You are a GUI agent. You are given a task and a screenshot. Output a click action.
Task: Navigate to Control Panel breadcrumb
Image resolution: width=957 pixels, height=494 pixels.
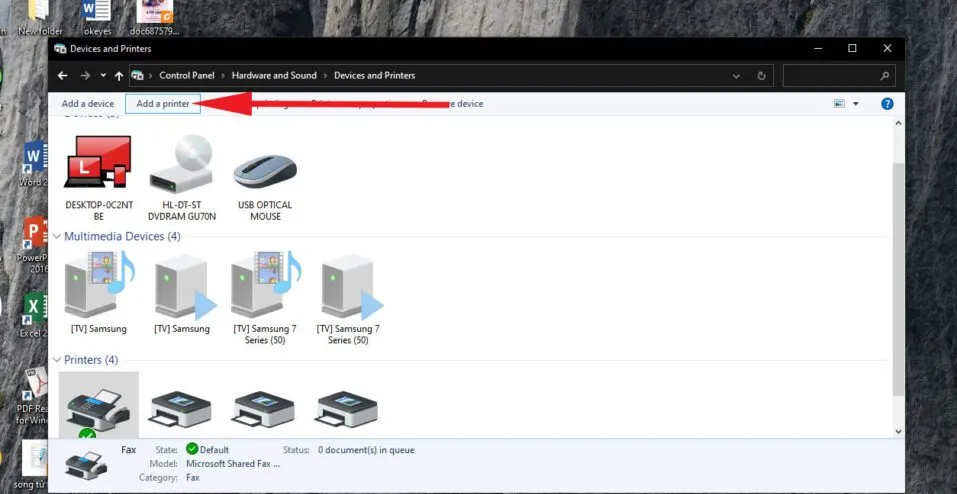[x=189, y=76]
